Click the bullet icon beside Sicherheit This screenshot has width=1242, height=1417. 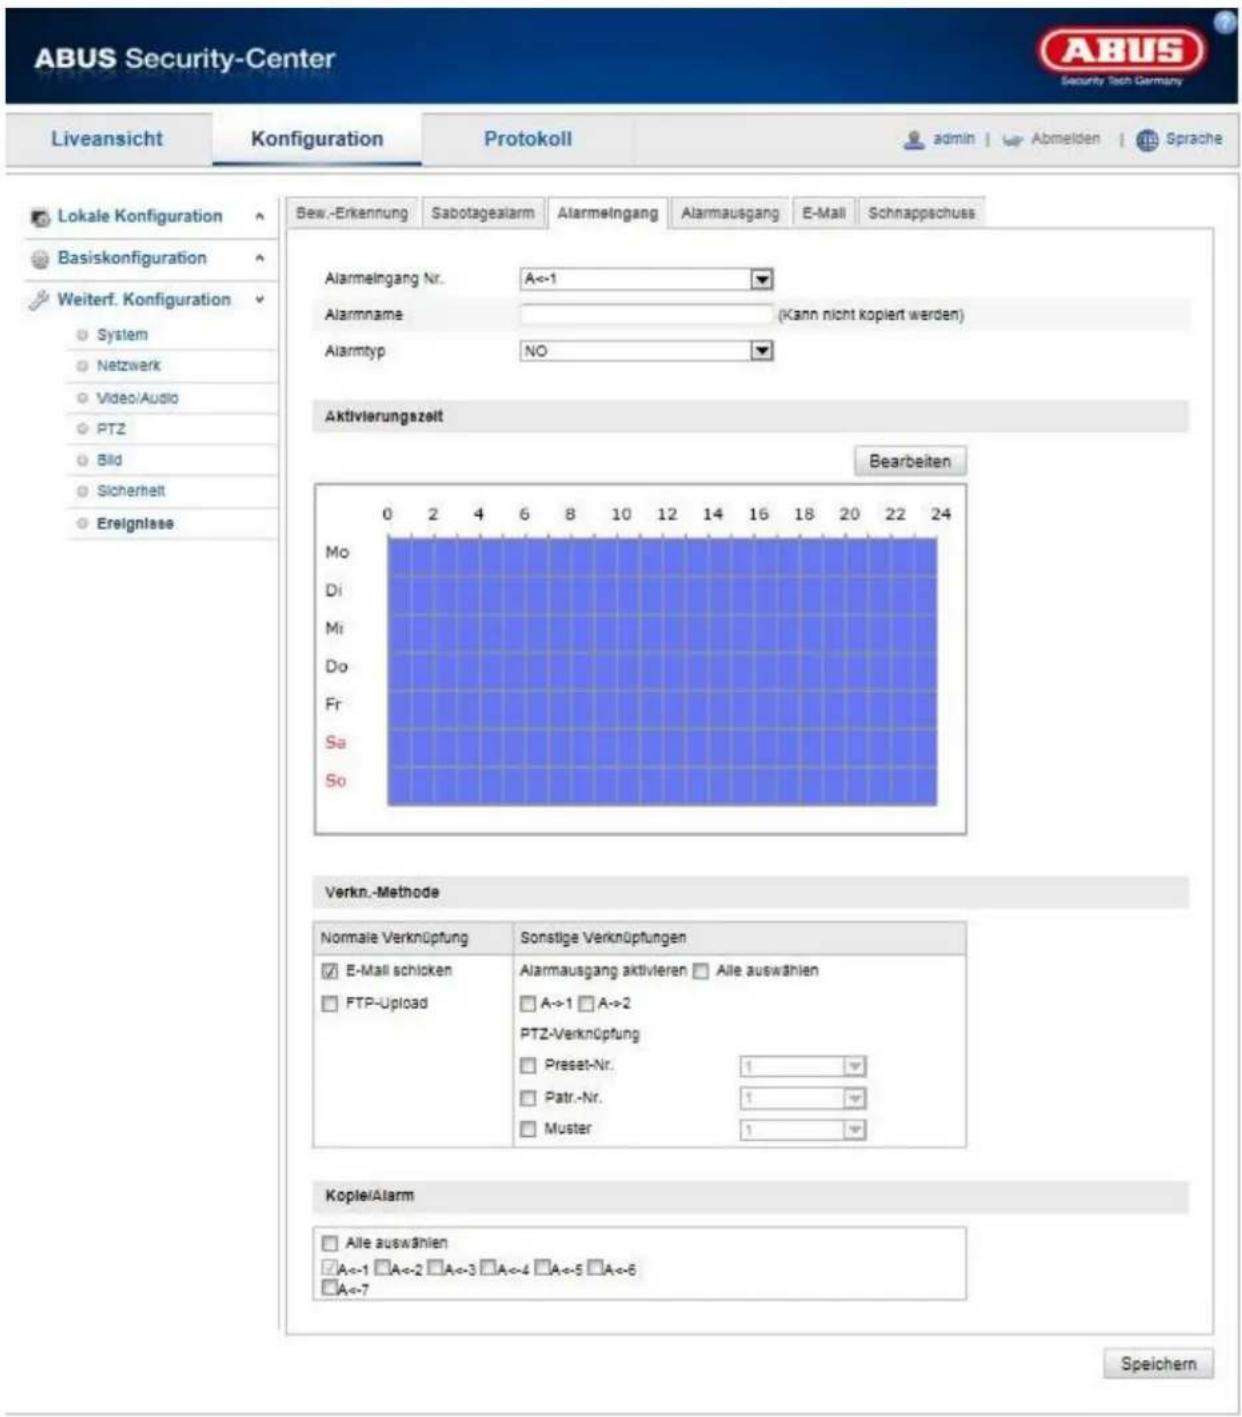click(83, 491)
